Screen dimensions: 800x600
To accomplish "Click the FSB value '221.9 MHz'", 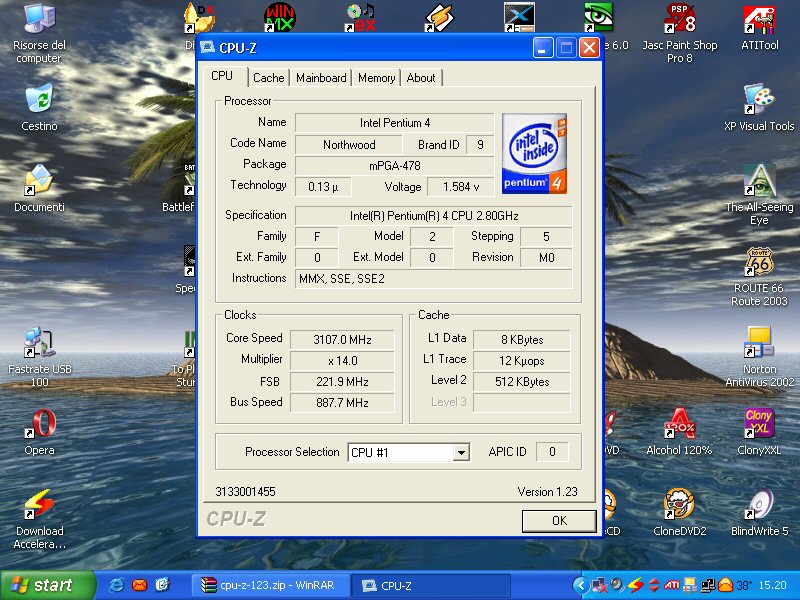I will [x=342, y=382].
